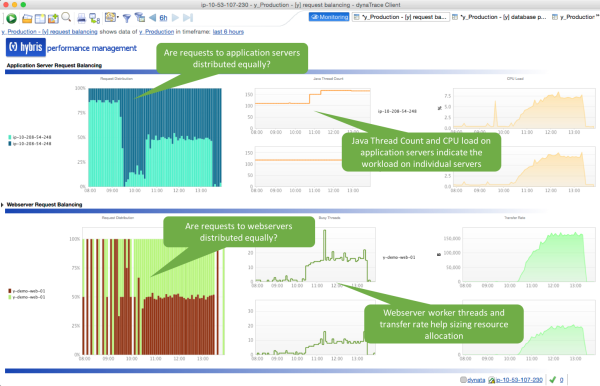
Task: Open the y_Production database p... tab
Action: tap(500, 17)
